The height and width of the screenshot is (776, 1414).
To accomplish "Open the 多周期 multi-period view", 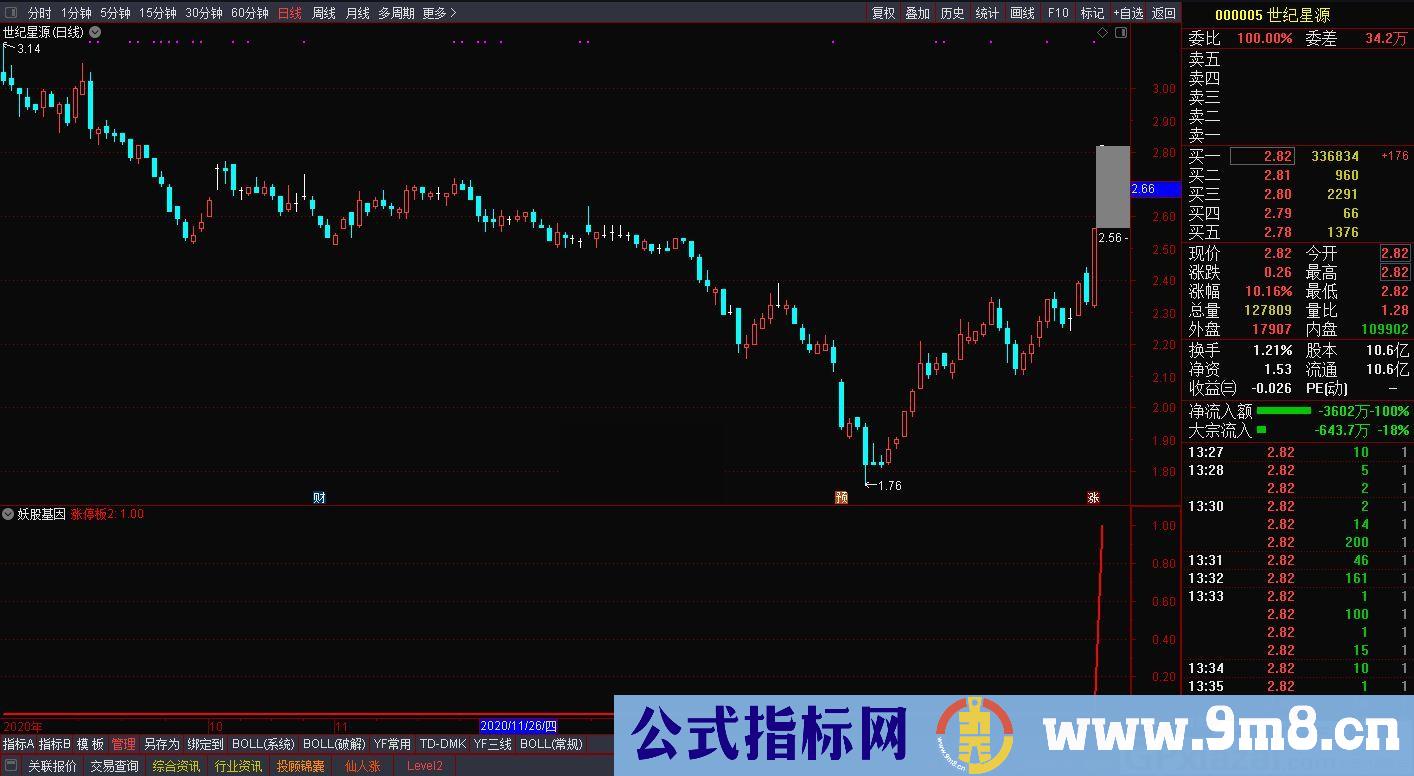I will click(396, 13).
